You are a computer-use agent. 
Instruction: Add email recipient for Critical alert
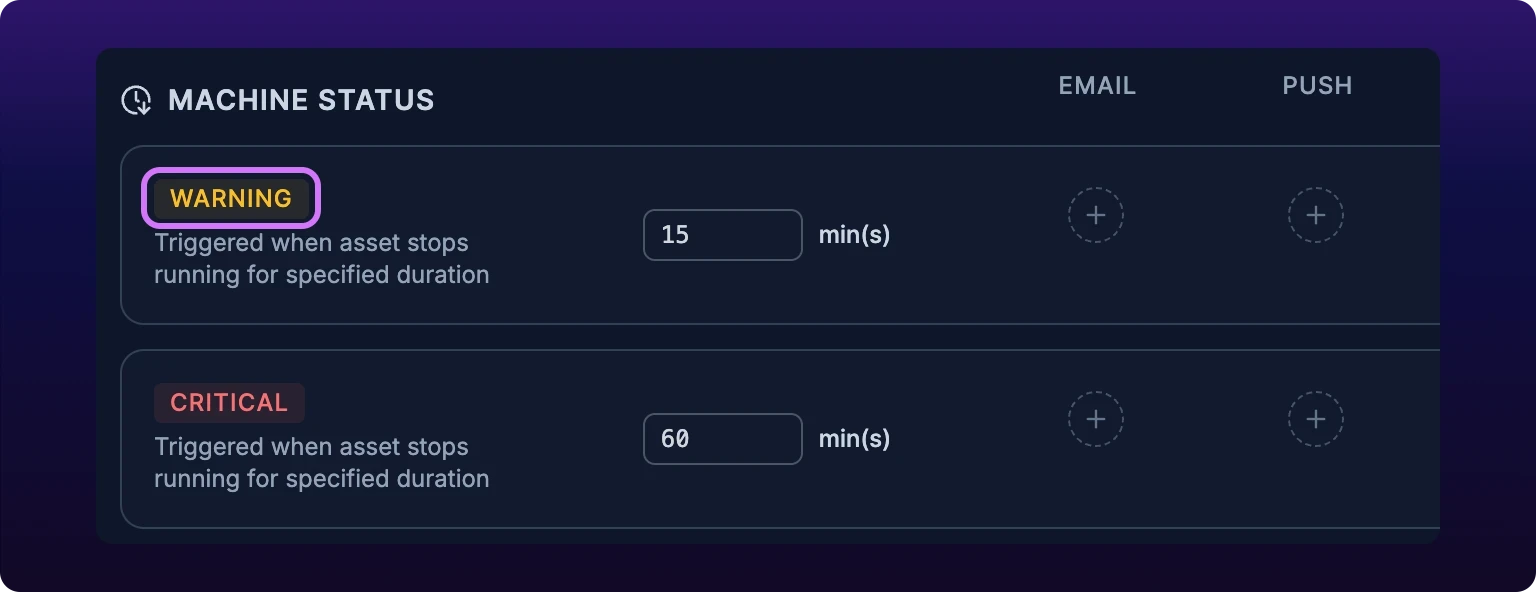point(1096,419)
